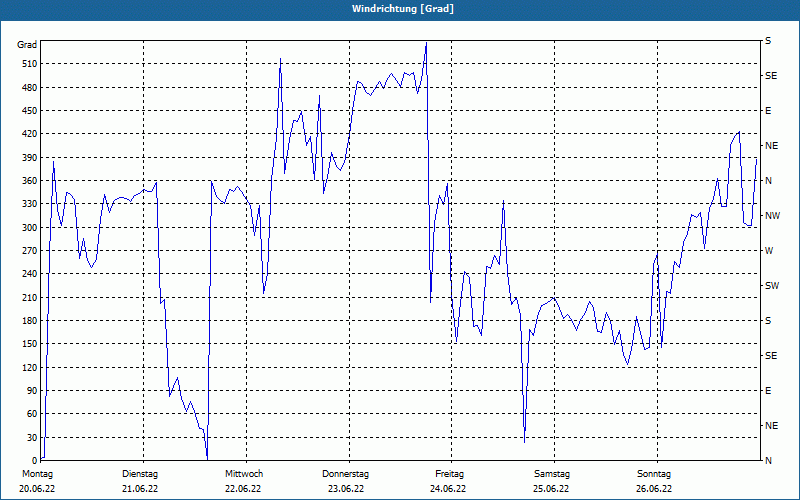The image size is (800, 500).
Task: Click the 360 value on left axis
Action: 30,181
